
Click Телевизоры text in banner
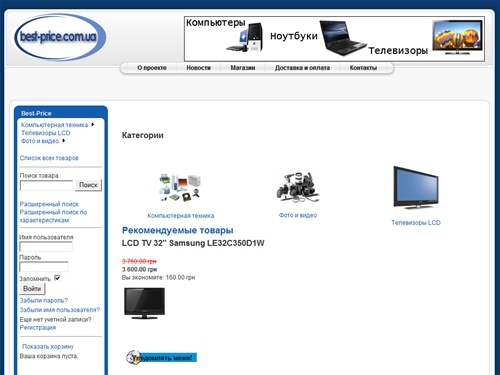point(398,51)
